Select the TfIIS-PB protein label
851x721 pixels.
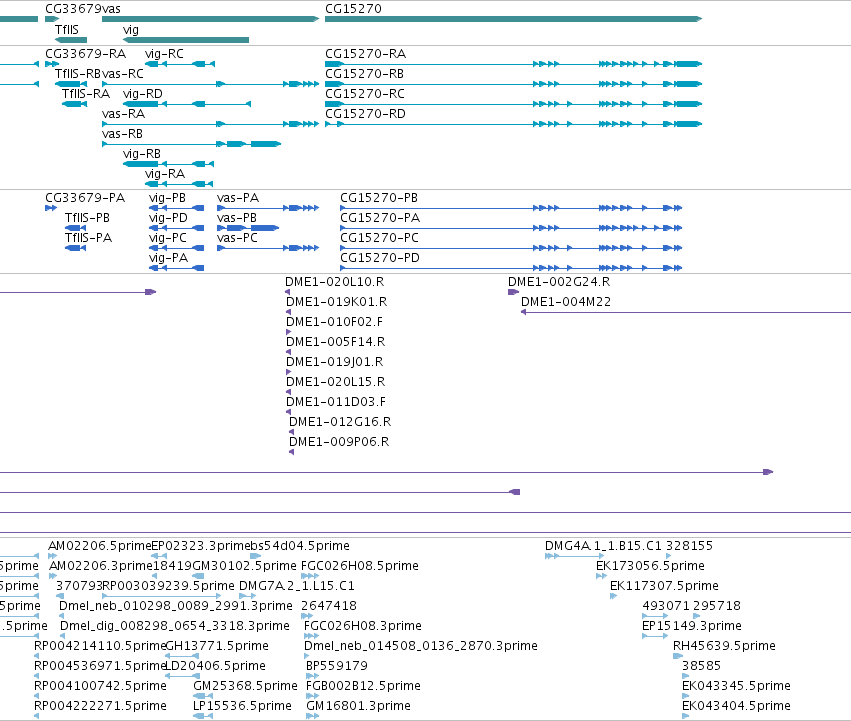tap(87, 218)
